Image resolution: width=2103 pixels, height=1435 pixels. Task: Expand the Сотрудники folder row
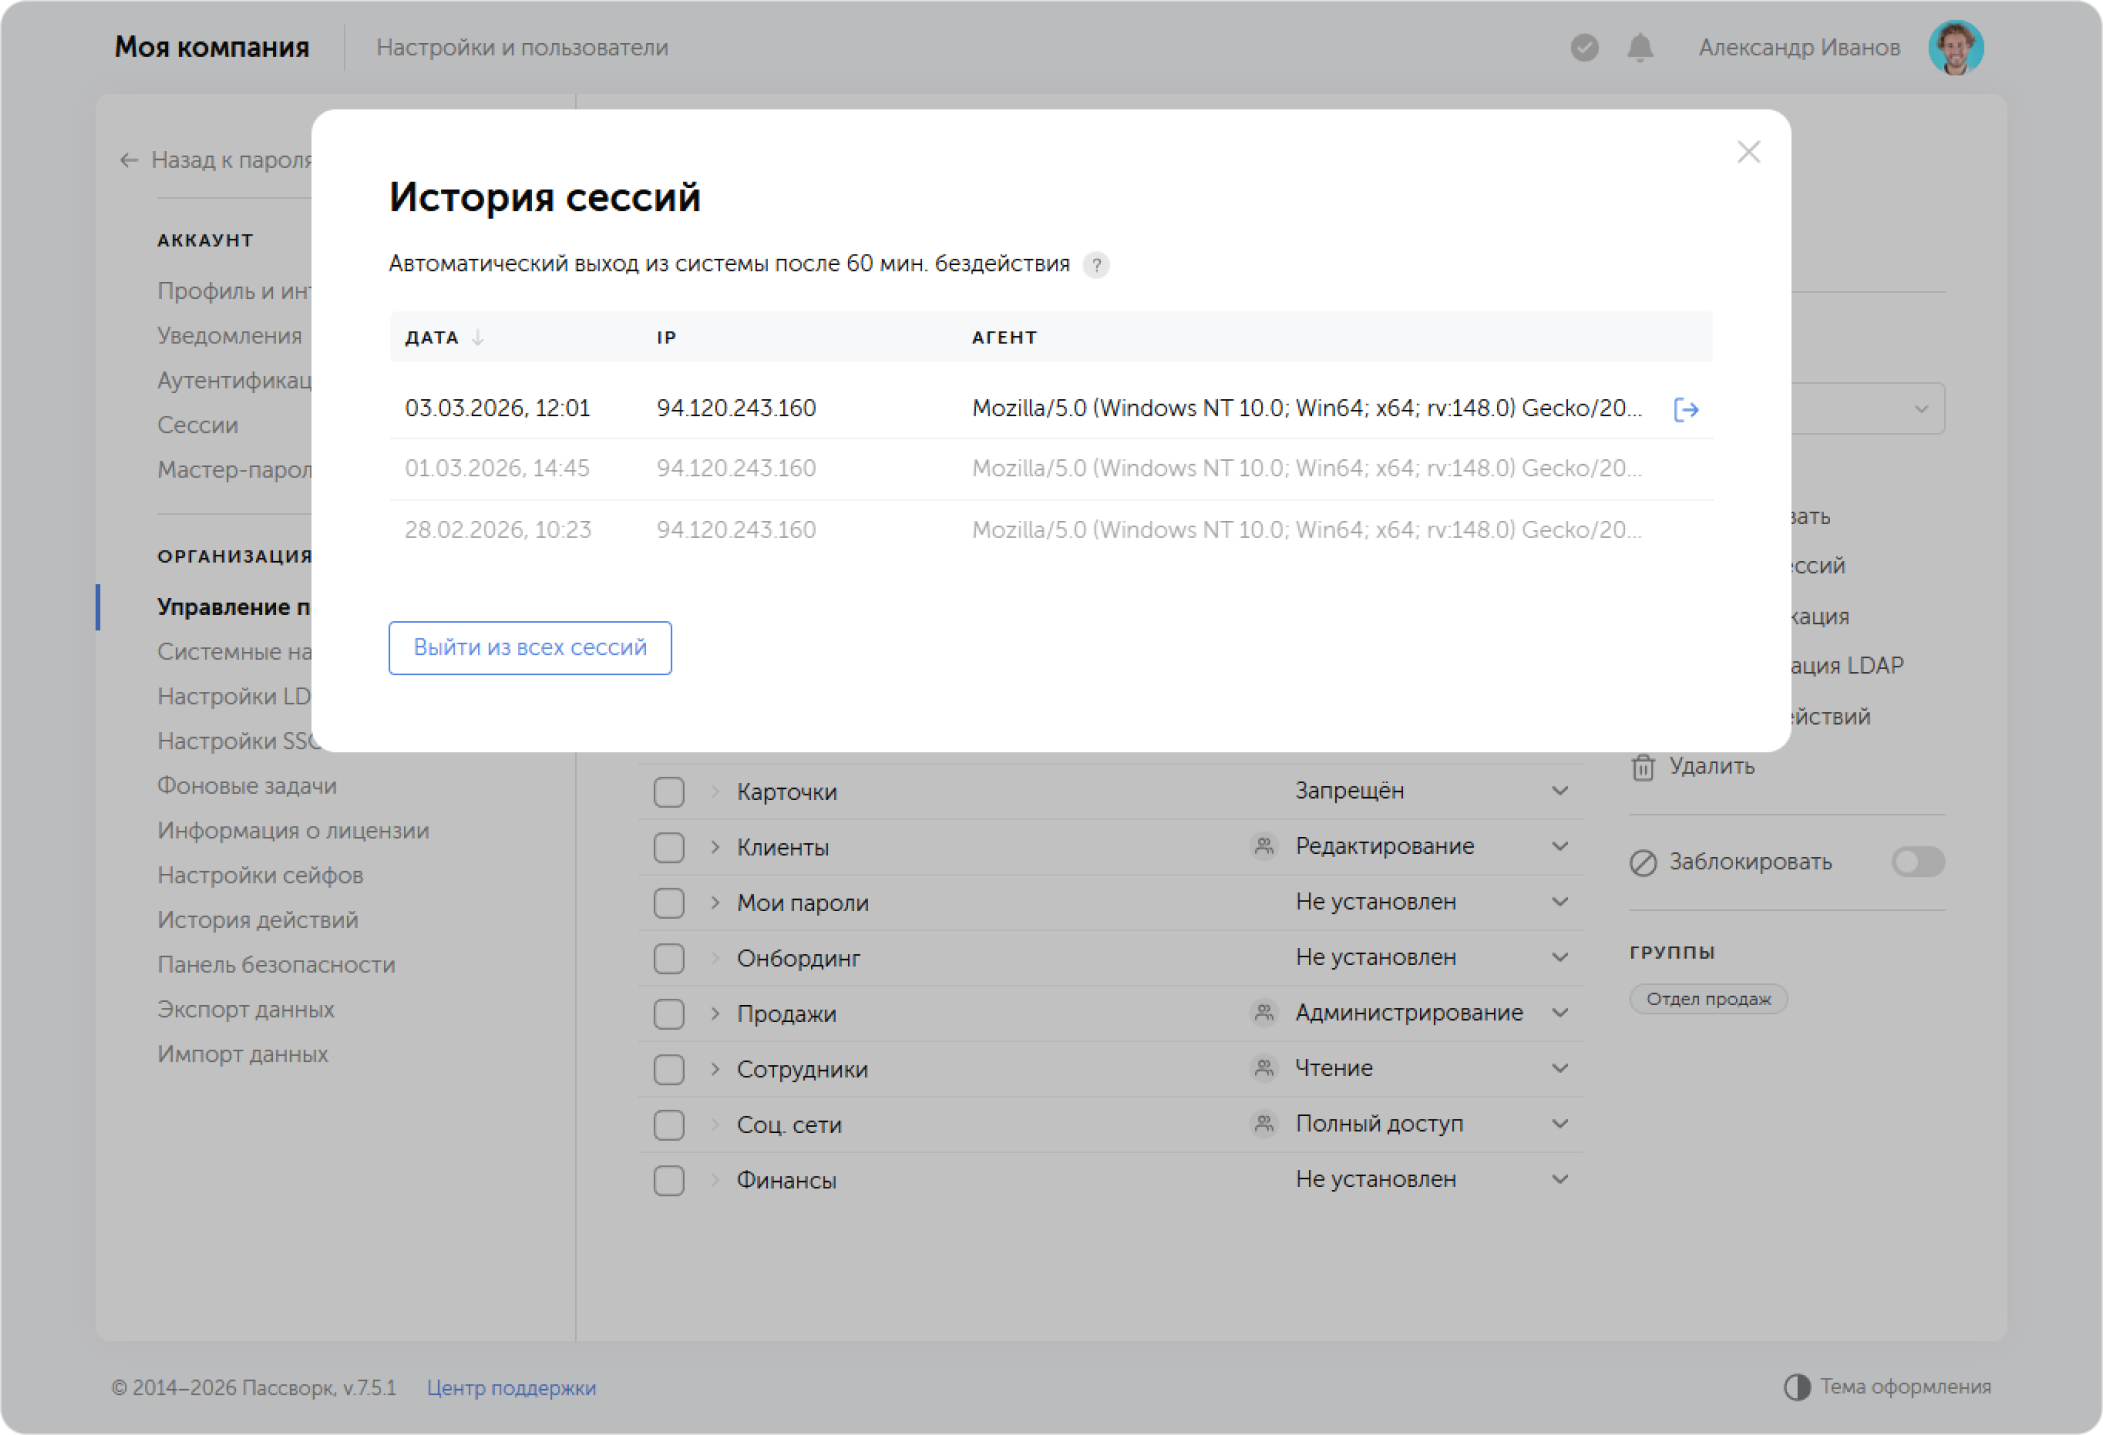click(715, 1069)
